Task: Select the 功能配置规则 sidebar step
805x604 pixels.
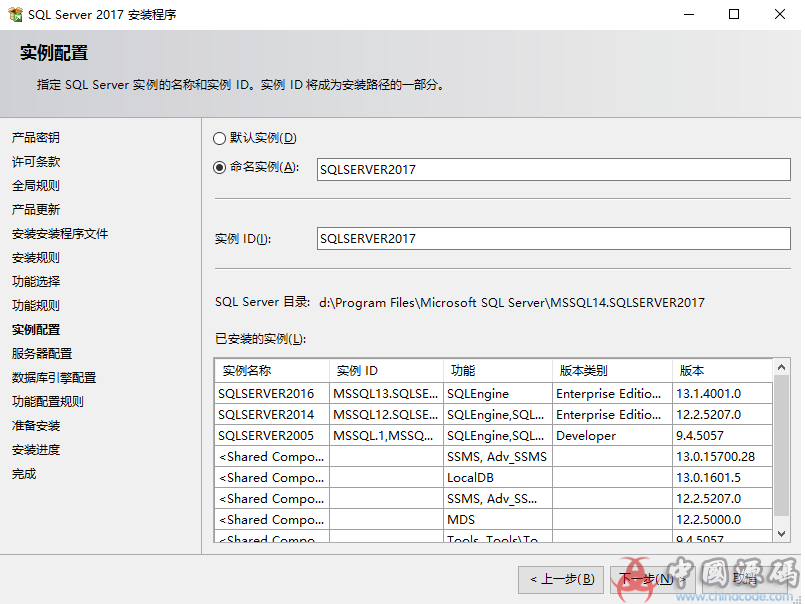Action: pyautogui.click(x=47, y=402)
